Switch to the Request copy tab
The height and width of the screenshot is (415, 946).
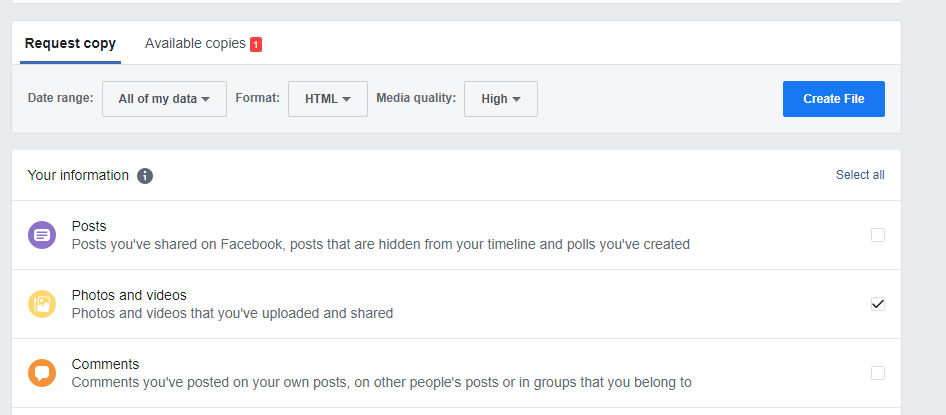[x=70, y=44]
